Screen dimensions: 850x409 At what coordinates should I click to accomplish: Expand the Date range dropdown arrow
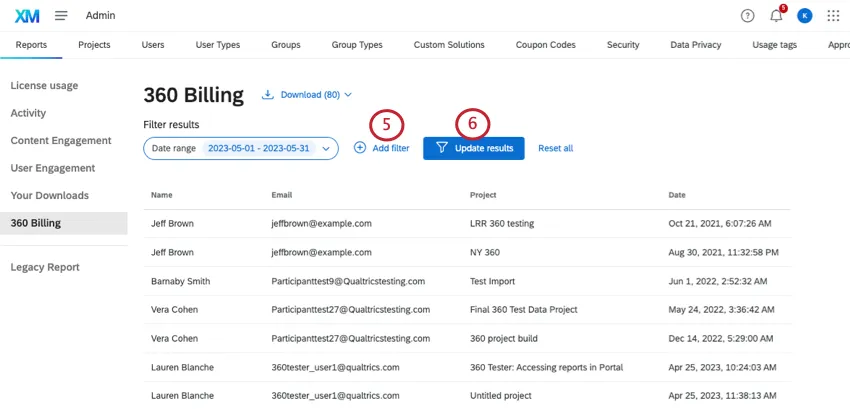click(x=326, y=148)
